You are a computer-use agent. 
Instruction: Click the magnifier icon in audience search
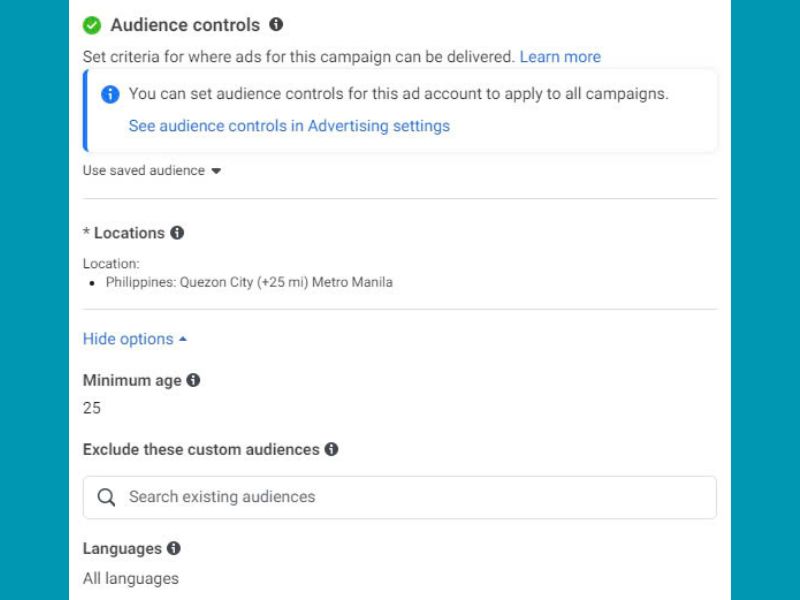(106, 497)
